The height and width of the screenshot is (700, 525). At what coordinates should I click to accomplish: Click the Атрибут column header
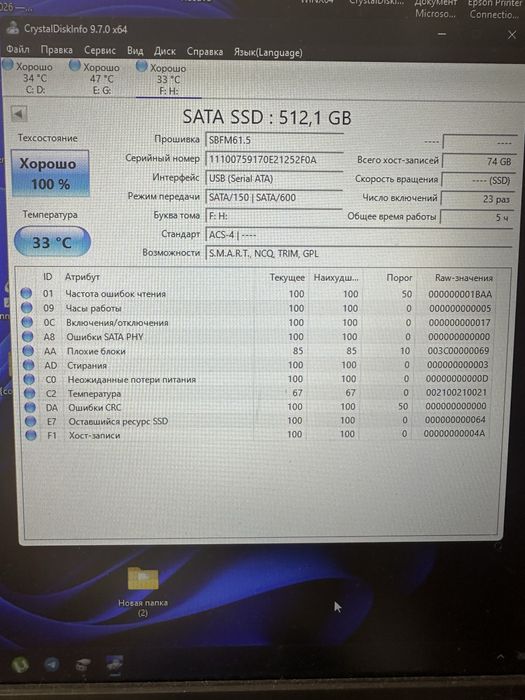82,277
